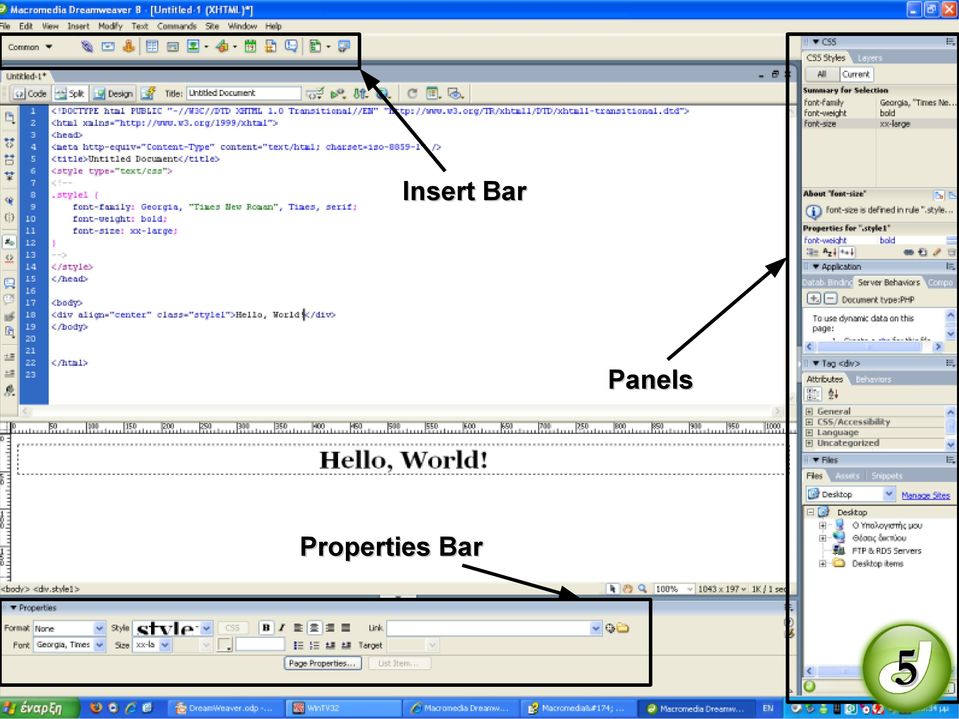Select the All mode in CSS Styles
The width and height of the screenshot is (959, 719).
(x=821, y=74)
